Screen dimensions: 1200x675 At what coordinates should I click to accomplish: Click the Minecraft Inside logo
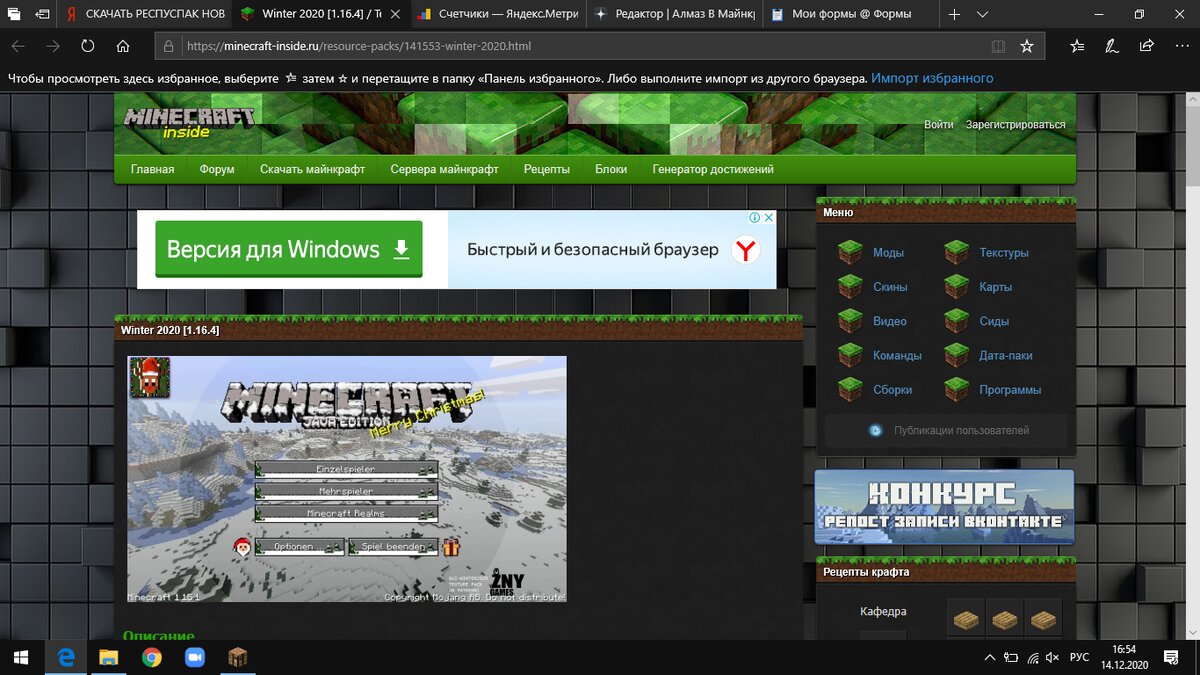(189, 124)
